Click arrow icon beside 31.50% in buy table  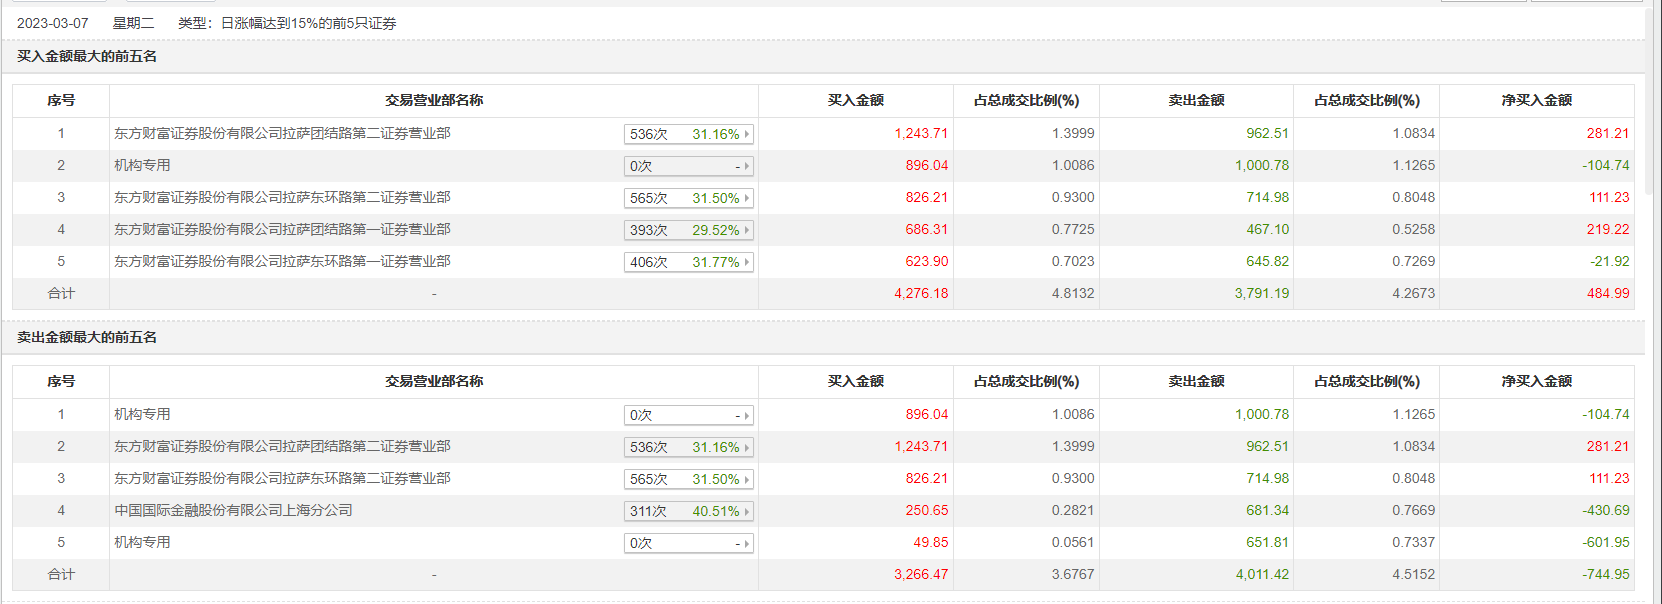[746, 198]
